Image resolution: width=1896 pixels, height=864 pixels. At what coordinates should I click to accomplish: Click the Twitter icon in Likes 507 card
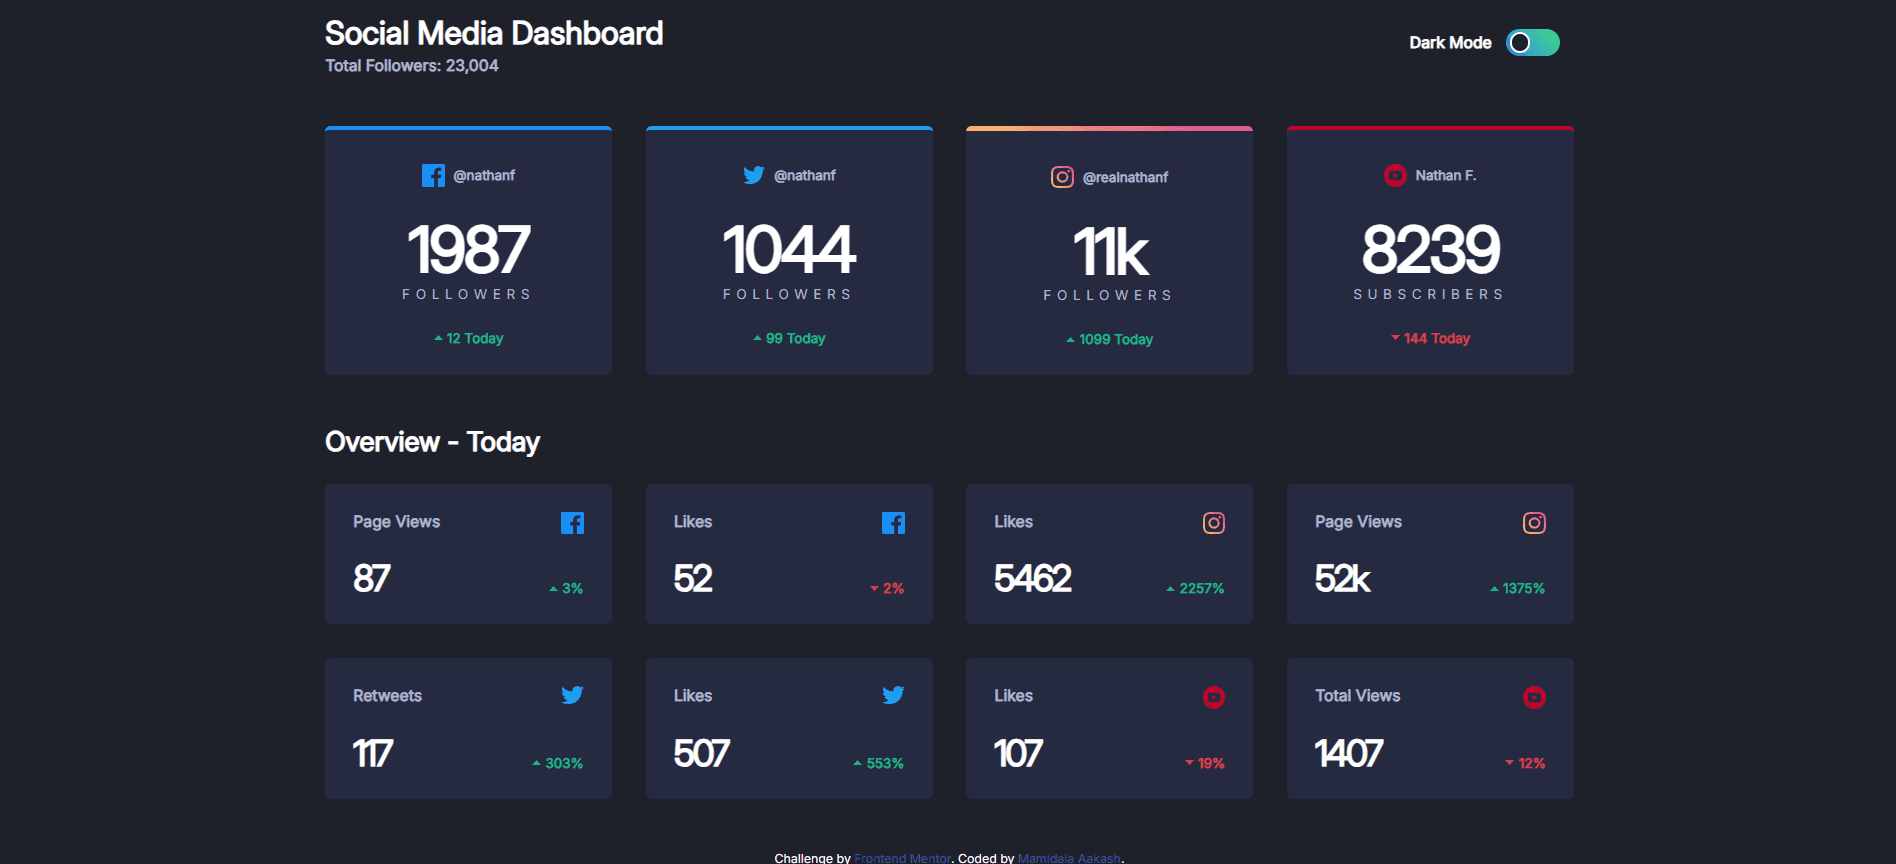tap(893, 695)
